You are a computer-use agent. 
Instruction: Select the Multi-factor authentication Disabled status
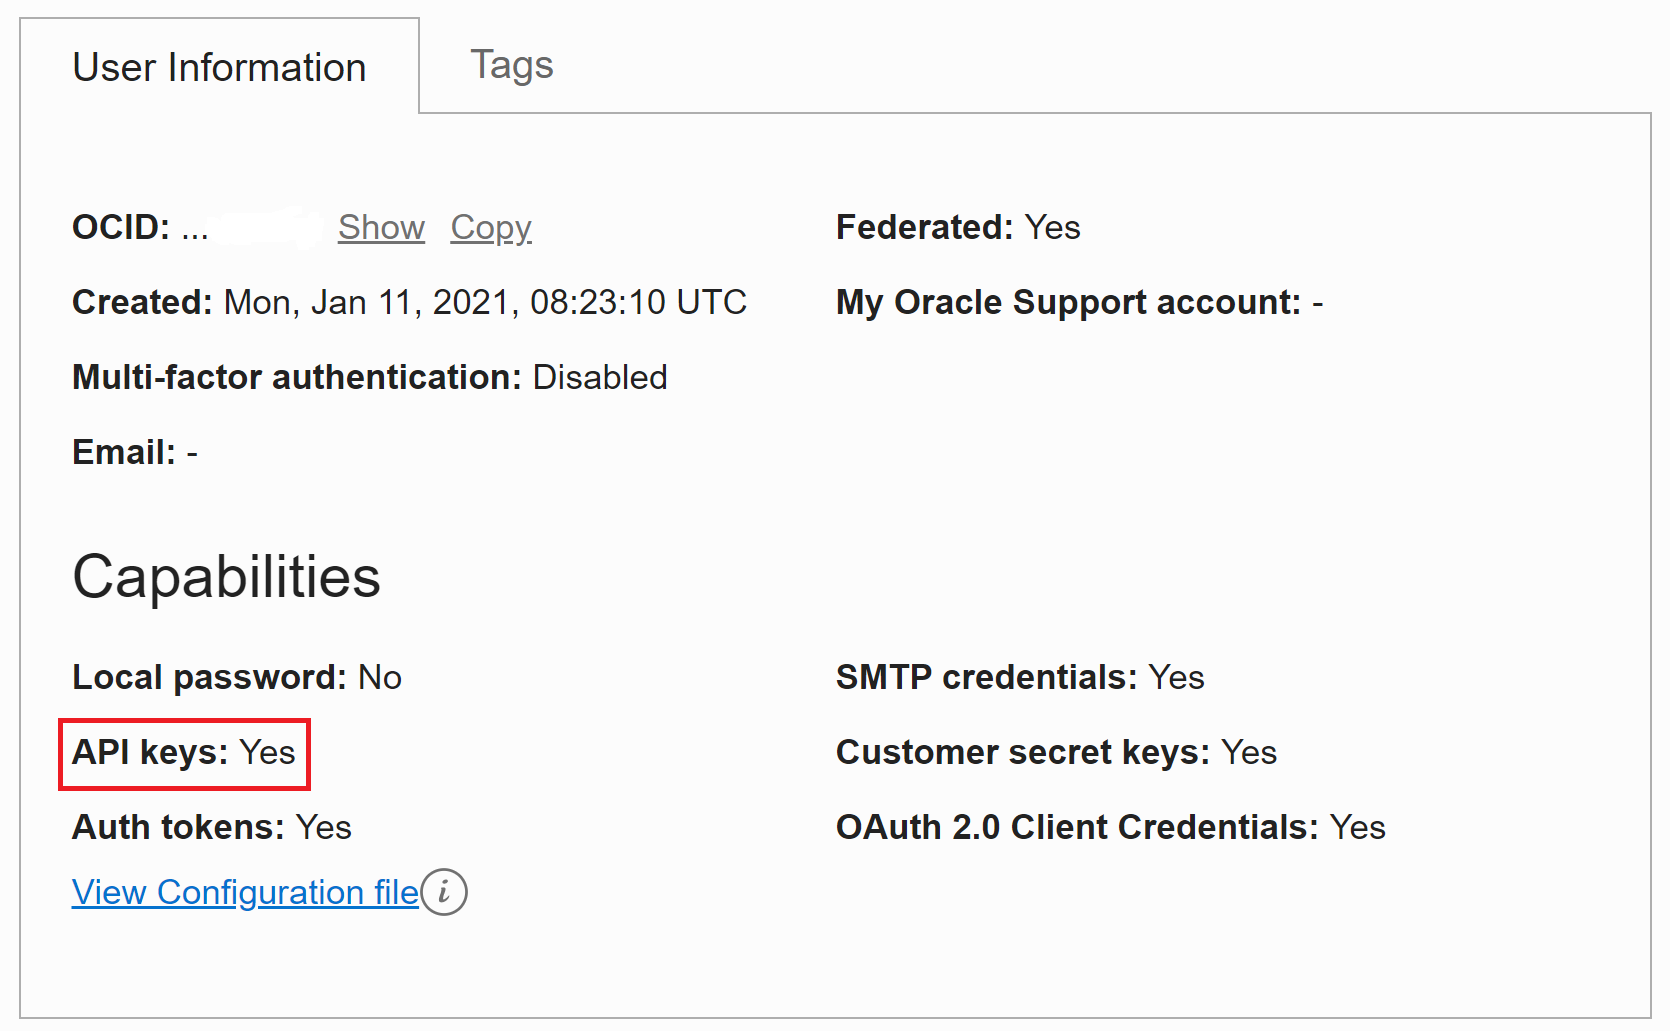pyautogui.click(x=599, y=377)
